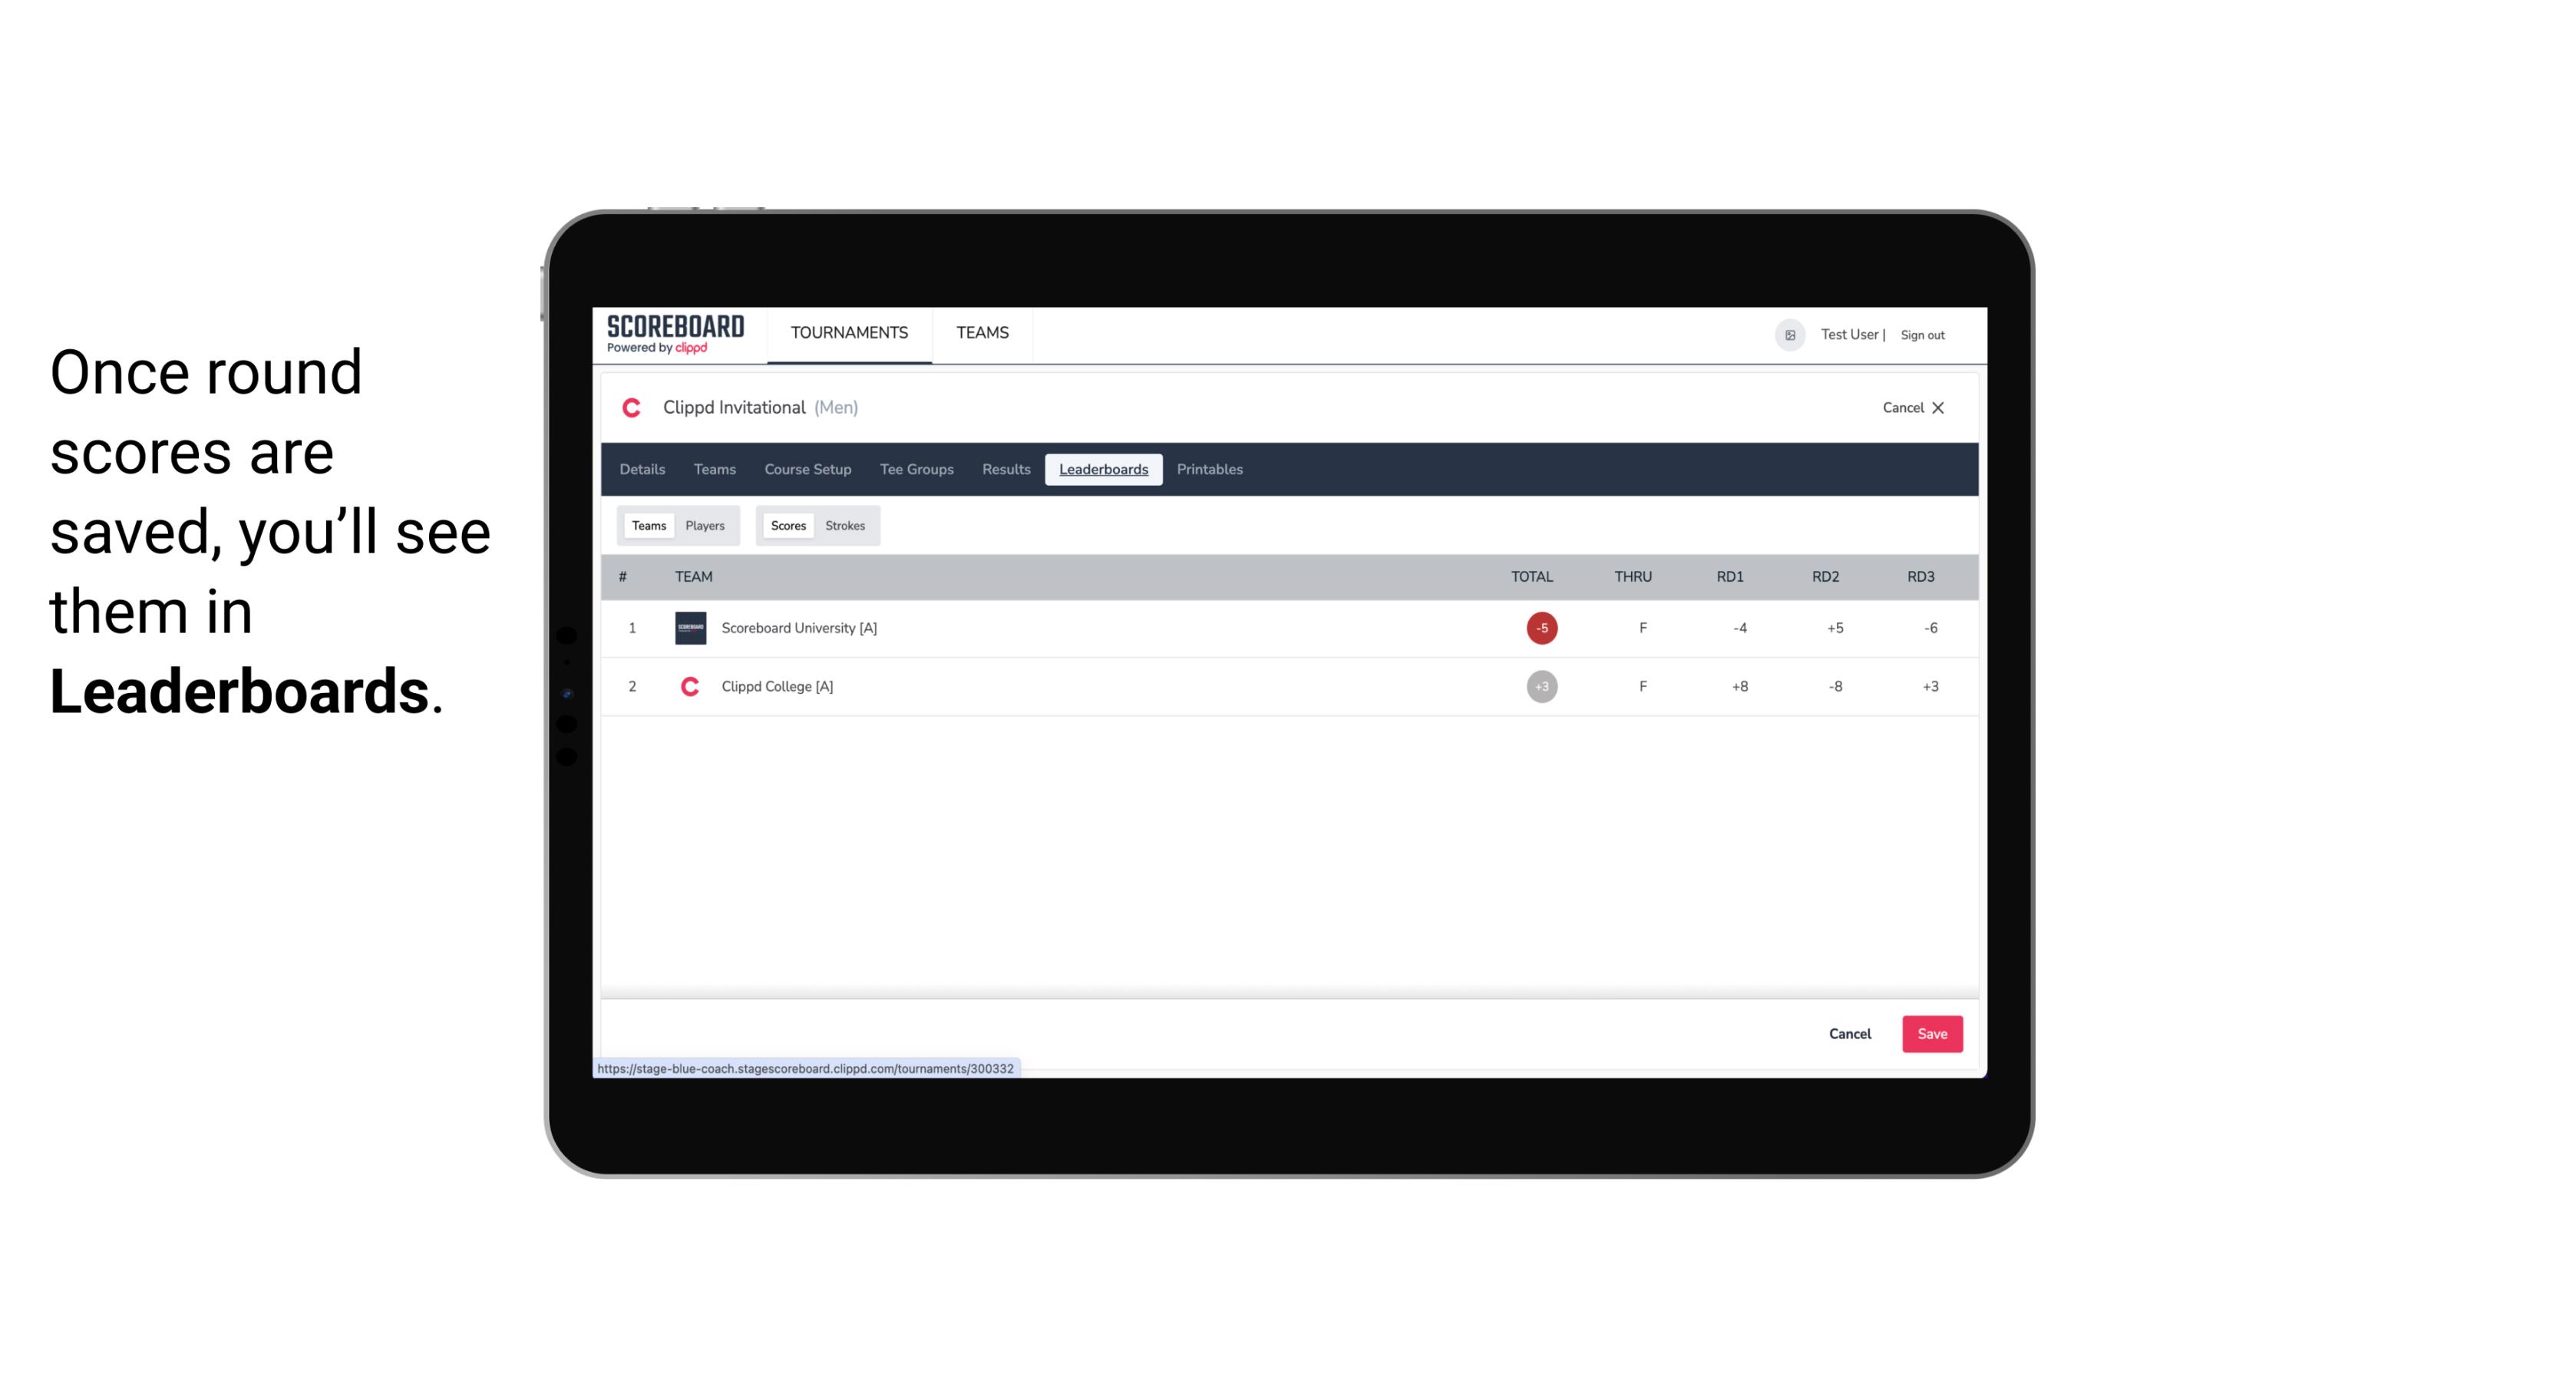Toggle the Teams filter on leaderboard
This screenshot has height=1386, width=2576.
(647, 526)
